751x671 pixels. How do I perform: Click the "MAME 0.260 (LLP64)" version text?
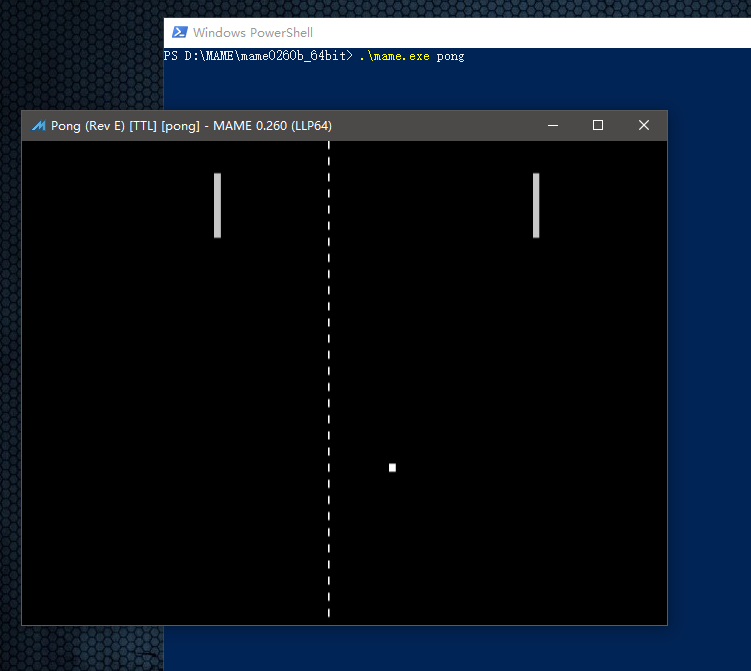tap(272, 126)
